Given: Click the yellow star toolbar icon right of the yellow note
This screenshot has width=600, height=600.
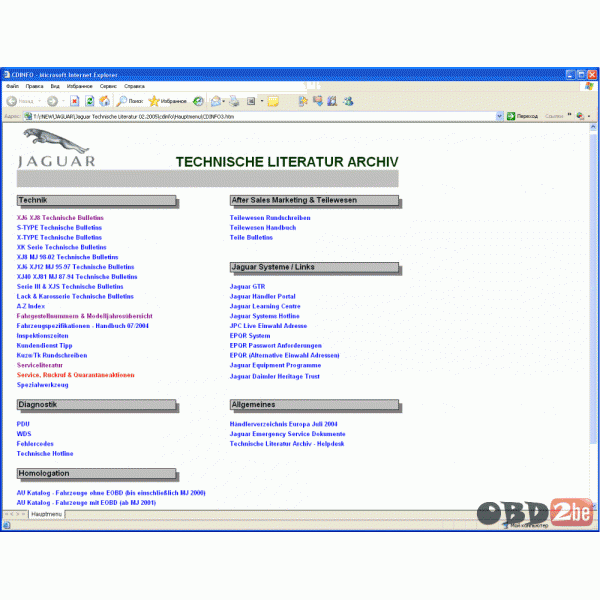Looking at the screenshot, I should tap(303, 101).
